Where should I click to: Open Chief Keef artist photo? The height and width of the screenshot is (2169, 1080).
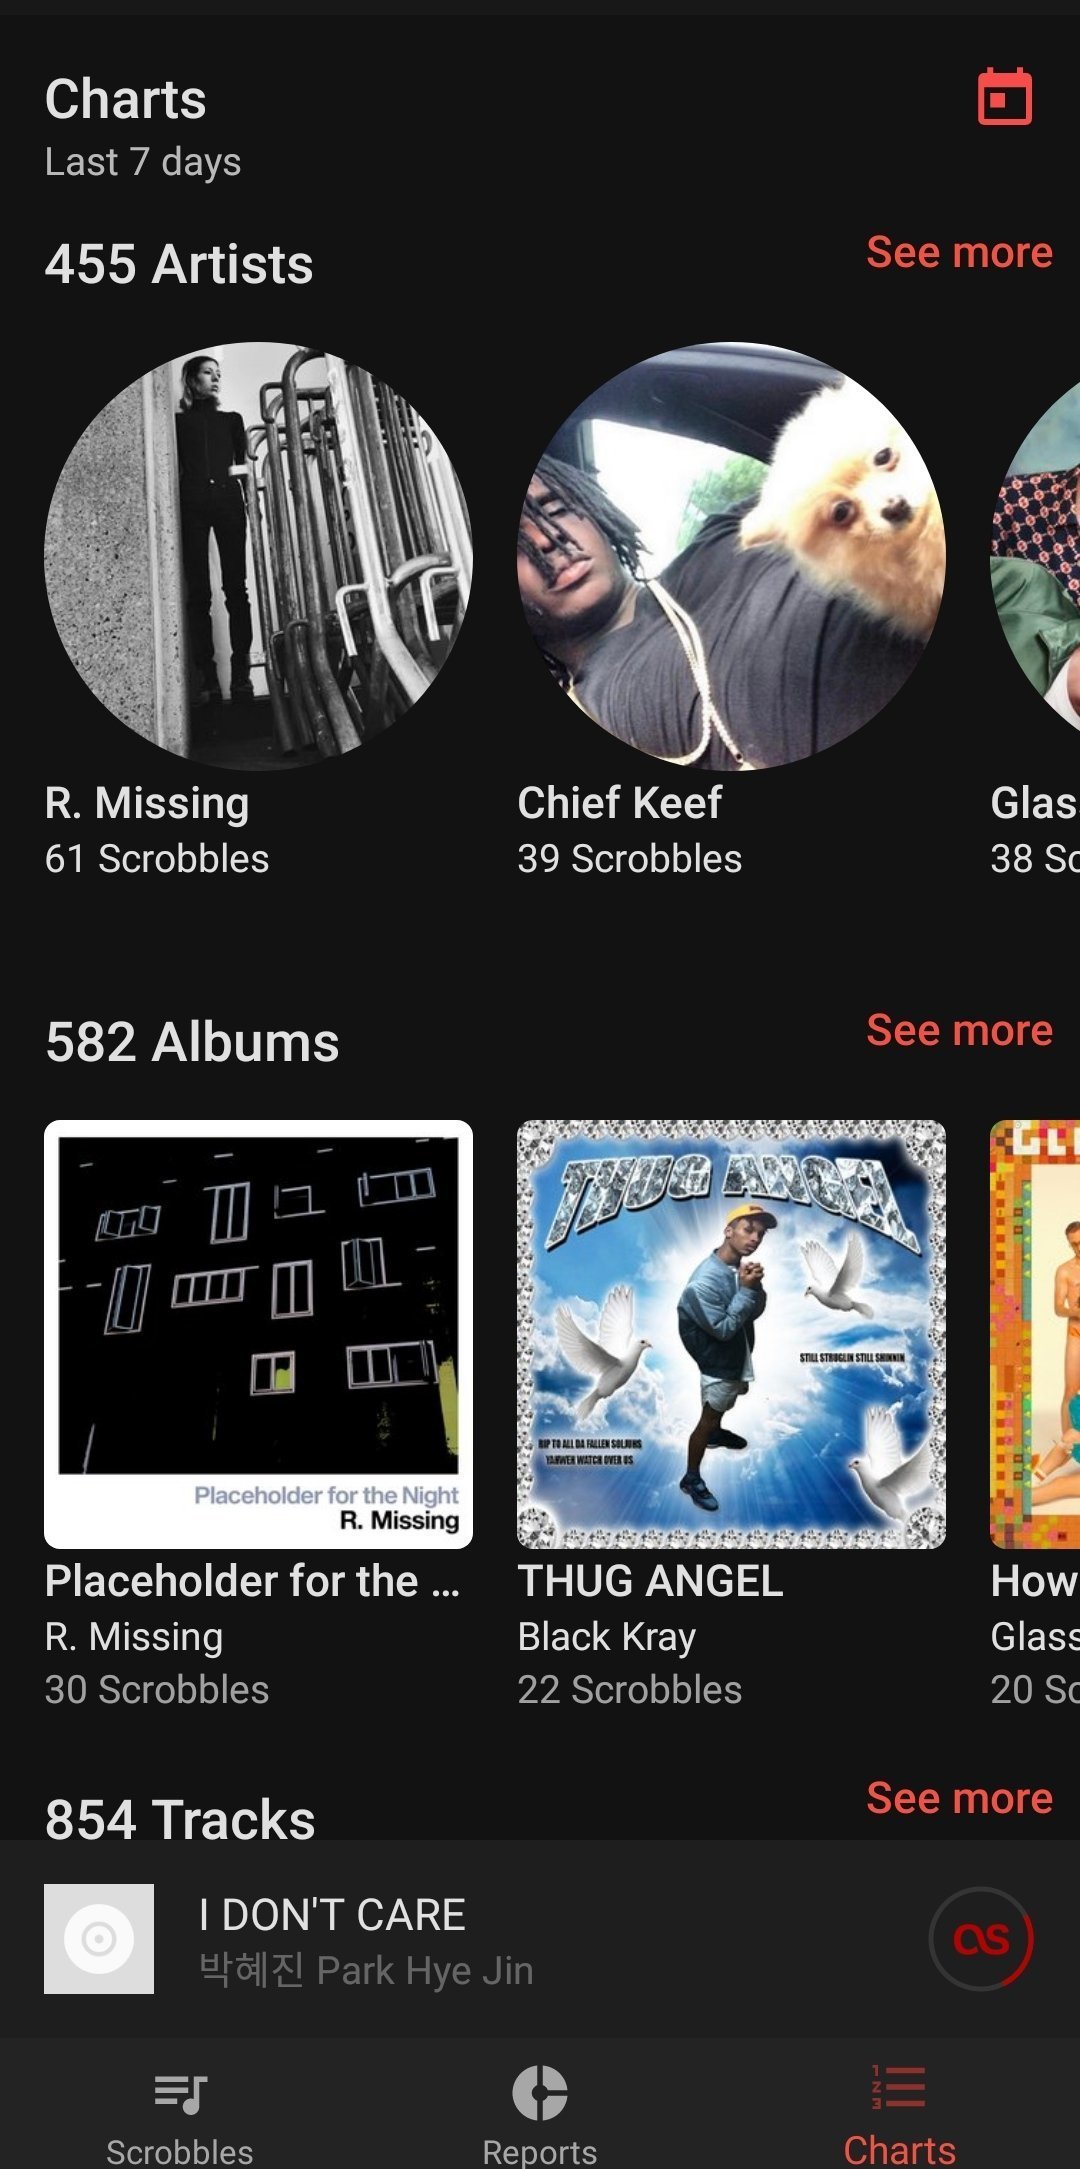[x=731, y=556]
